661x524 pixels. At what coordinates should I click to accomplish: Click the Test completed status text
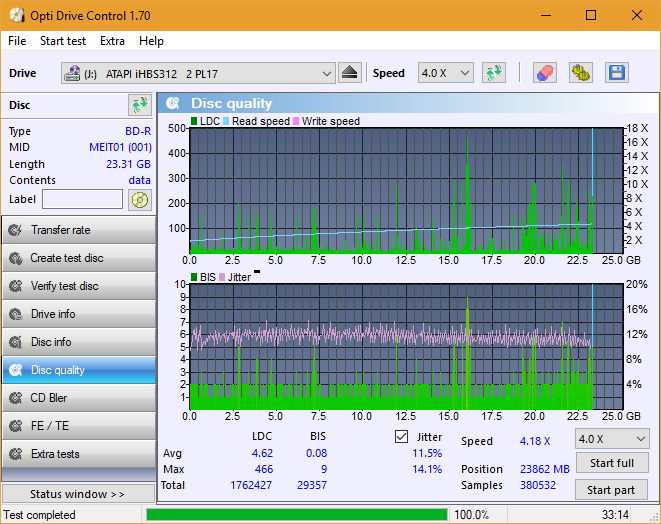pyautogui.click(x=40, y=515)
